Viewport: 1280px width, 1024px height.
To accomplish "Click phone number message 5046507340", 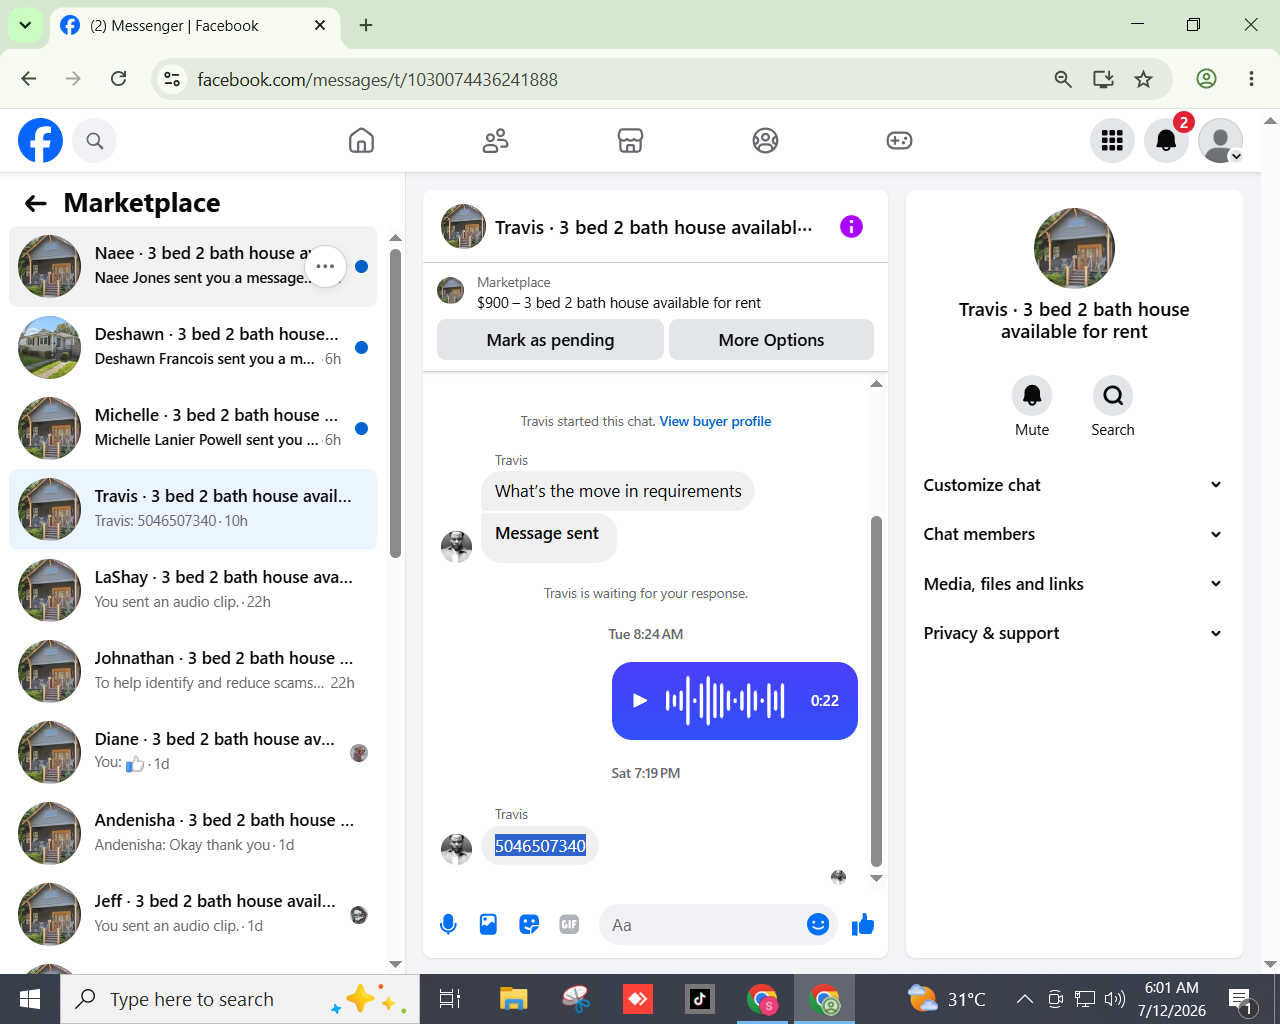I will [x=540, y=846].
